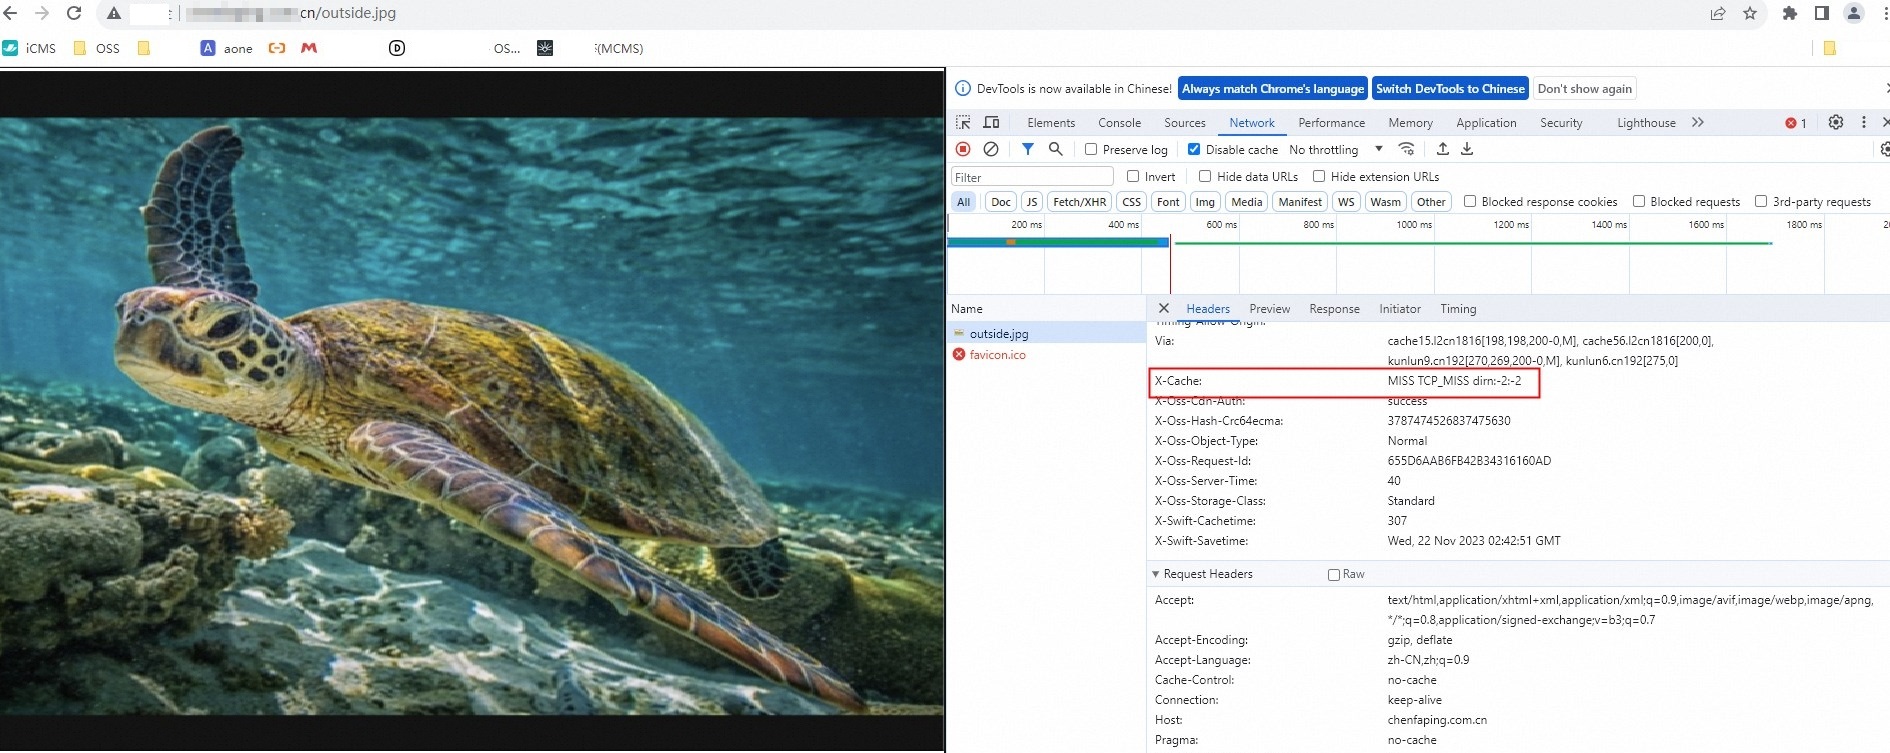The height and width of the screenshot is (753, 1890).
Task: Select outside.jpg in request list
Action: (x=1046, y=333)
